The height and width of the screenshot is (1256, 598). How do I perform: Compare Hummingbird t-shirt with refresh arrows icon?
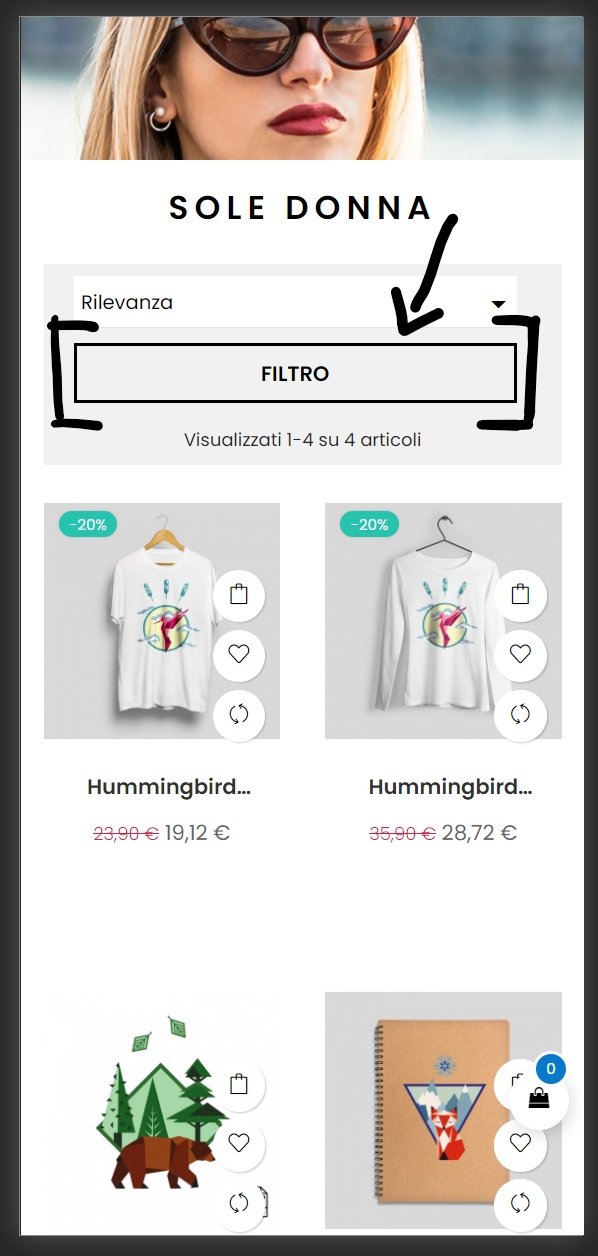click(238, 714)
